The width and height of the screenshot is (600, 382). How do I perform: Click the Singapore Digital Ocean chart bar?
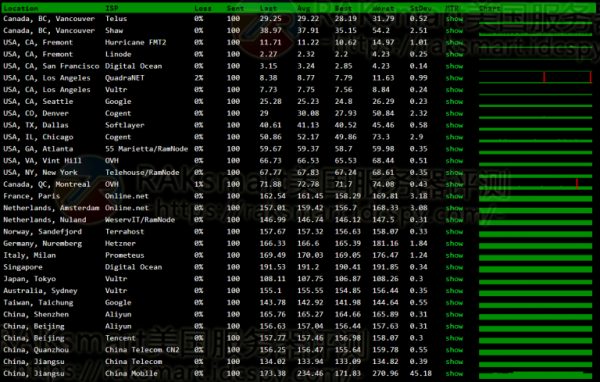click(535, 269)
